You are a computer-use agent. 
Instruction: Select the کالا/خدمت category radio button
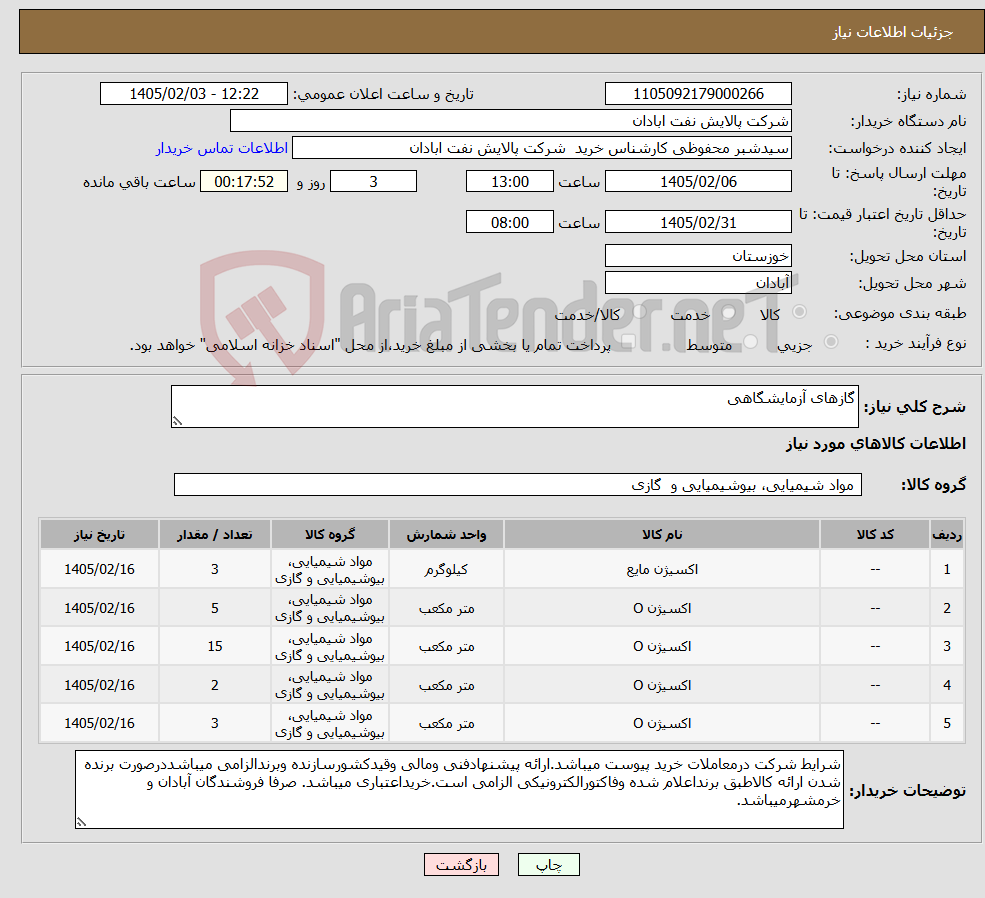pyautogui.click(x=640, y=312)
